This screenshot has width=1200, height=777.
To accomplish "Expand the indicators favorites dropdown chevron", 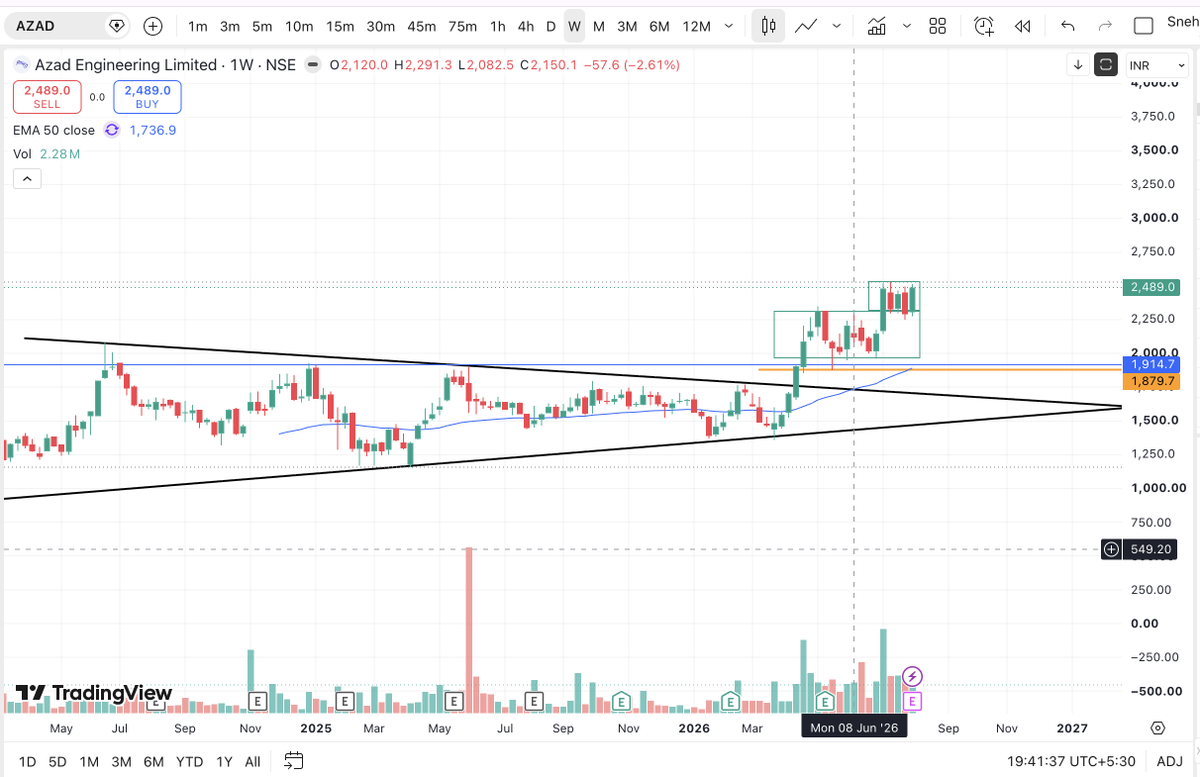I will 907,26.
